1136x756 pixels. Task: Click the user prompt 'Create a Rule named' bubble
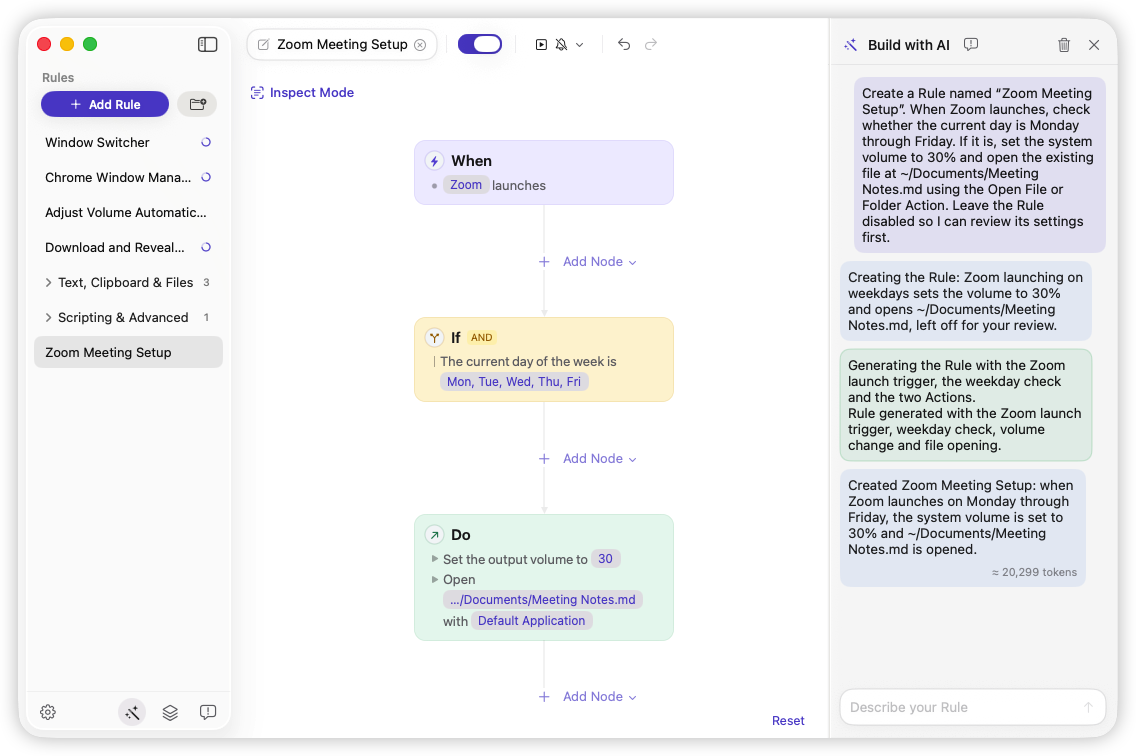tap(980, 165)
